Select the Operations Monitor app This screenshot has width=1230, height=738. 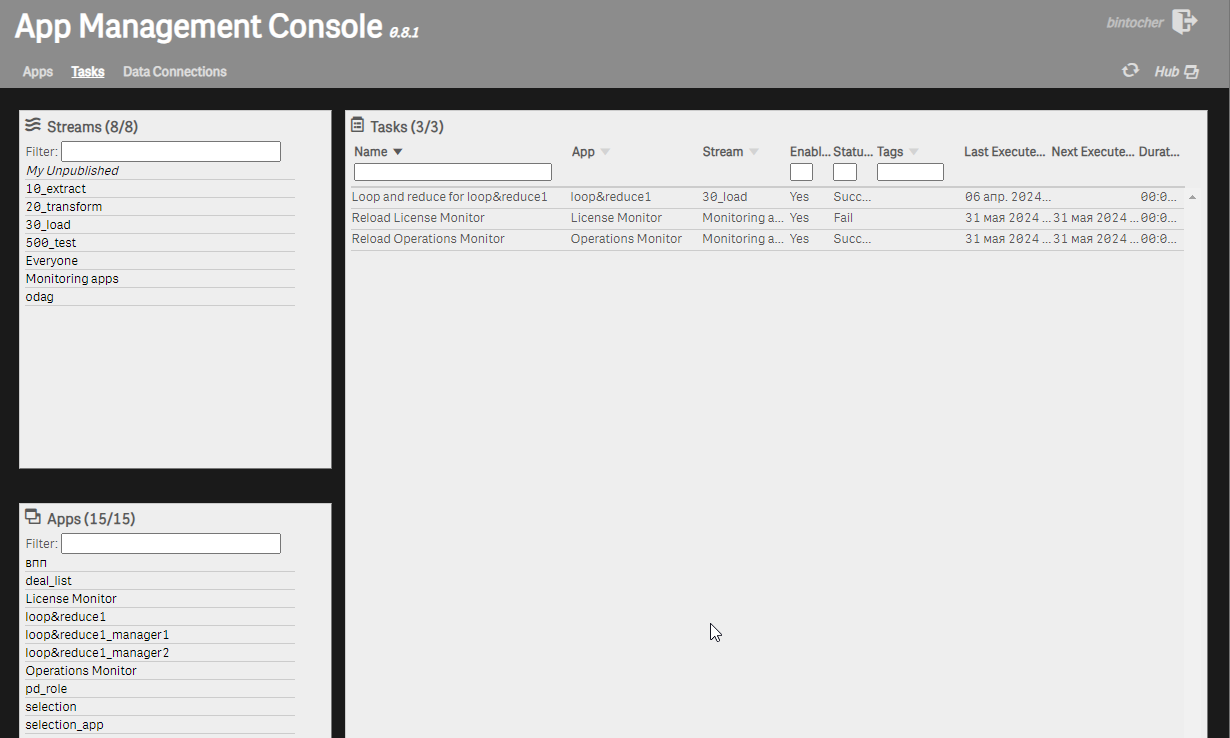[x=80, y=670]
